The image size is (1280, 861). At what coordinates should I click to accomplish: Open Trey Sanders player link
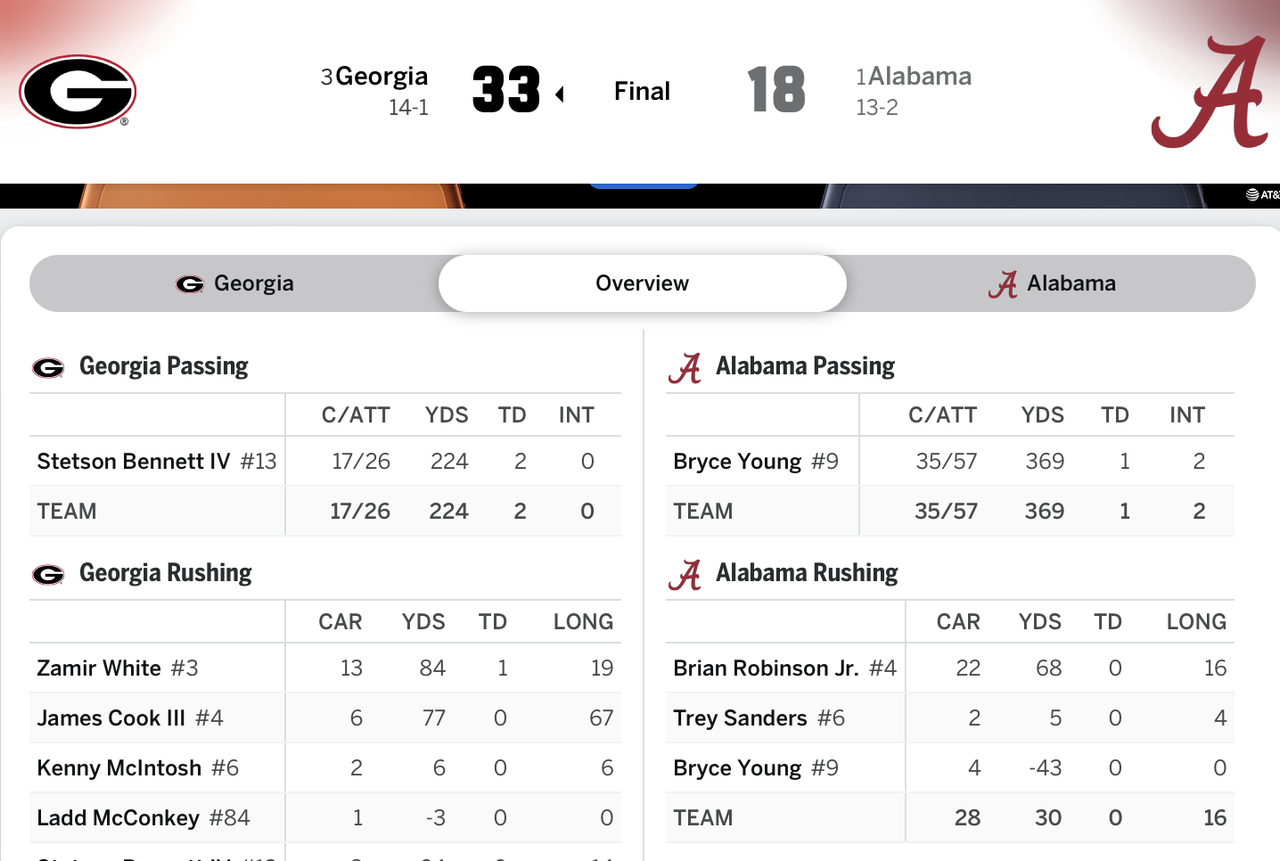pyautogui.click(x=740, y=718)
